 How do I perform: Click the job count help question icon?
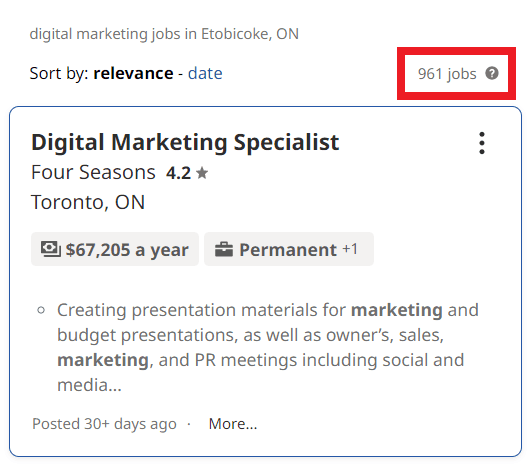click(x=492, y=73)
